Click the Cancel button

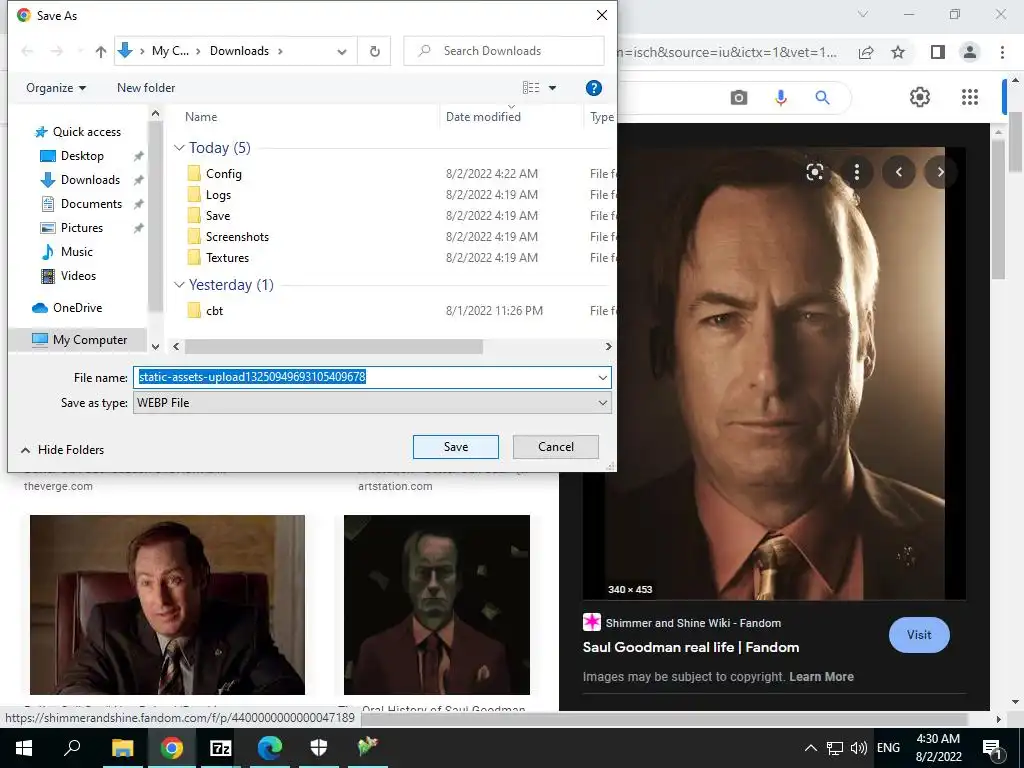(556, 447)
